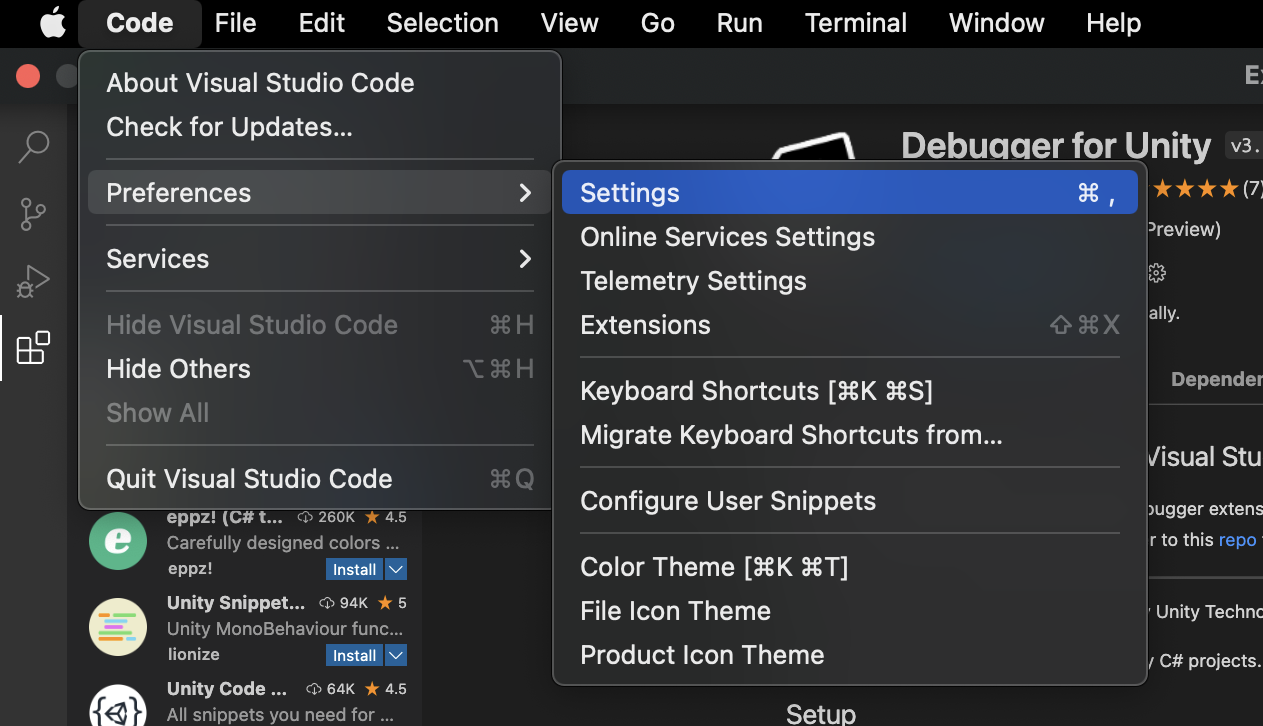Switch to the Dependencies tab
This screenshot has width=1263, height=726.
[1216, 379]
